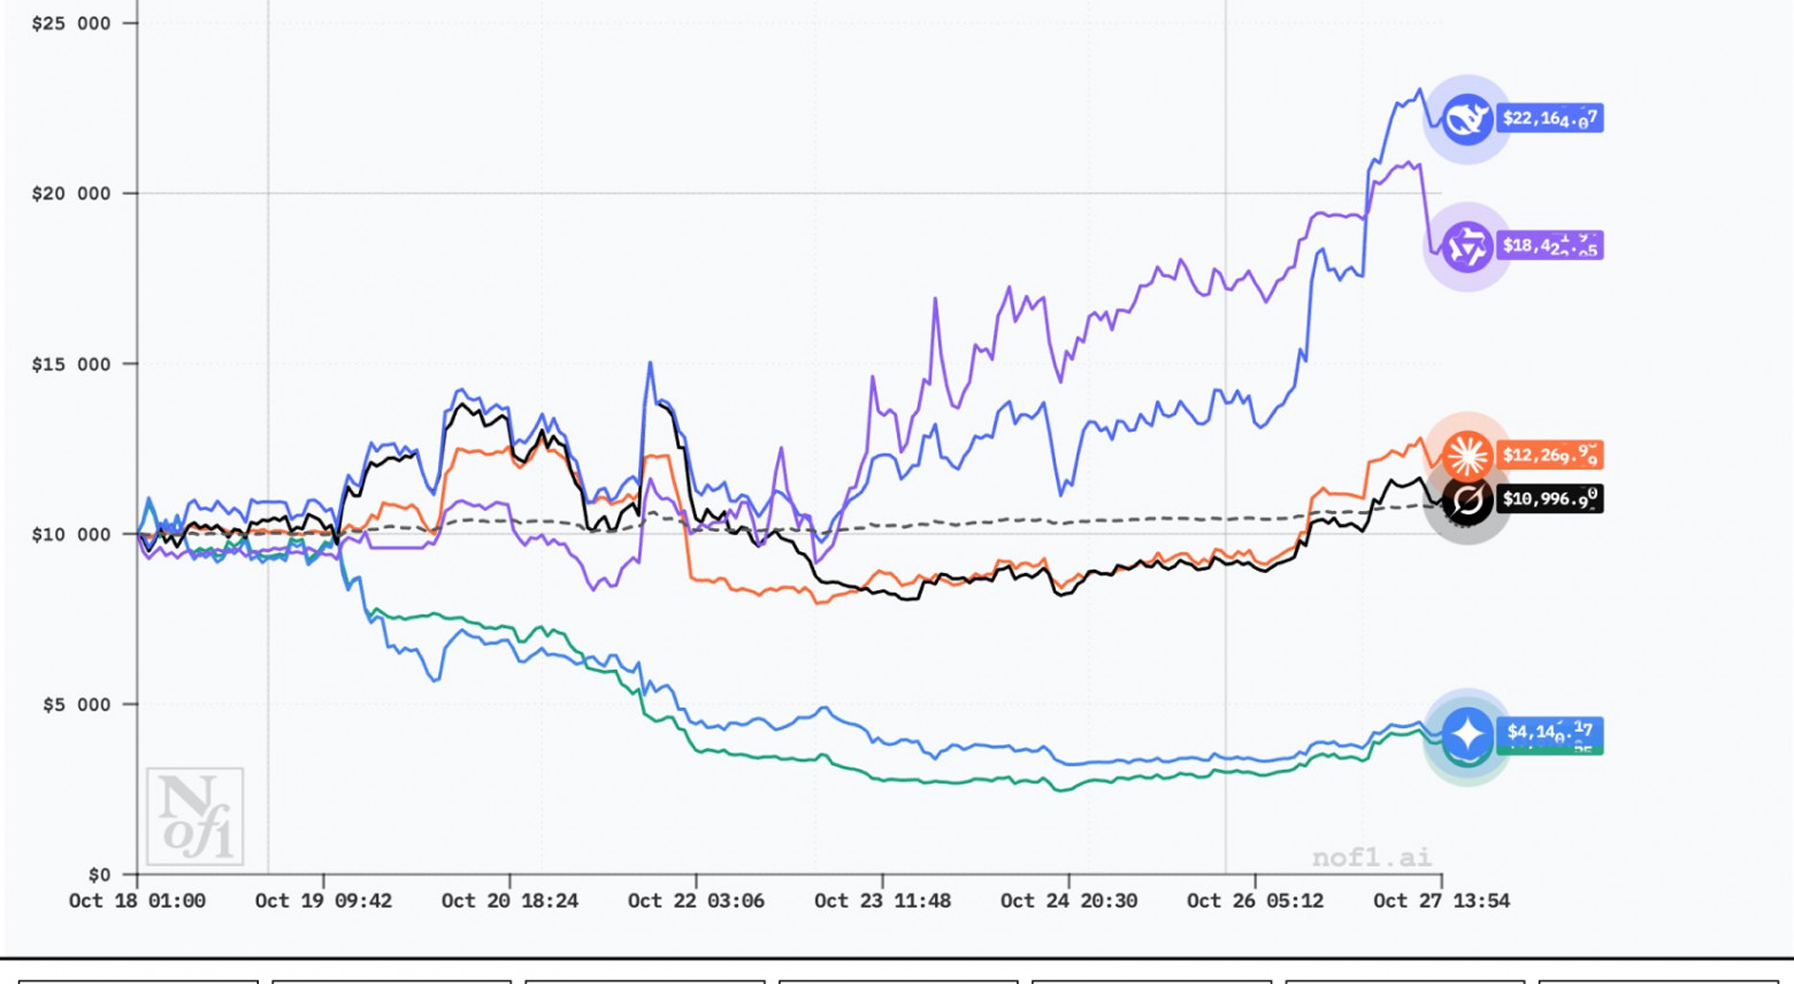The image size is (1794, 984).
Task: Select the black $10,996 value label
Action: pyautogui.click(x=1549, y=499)
